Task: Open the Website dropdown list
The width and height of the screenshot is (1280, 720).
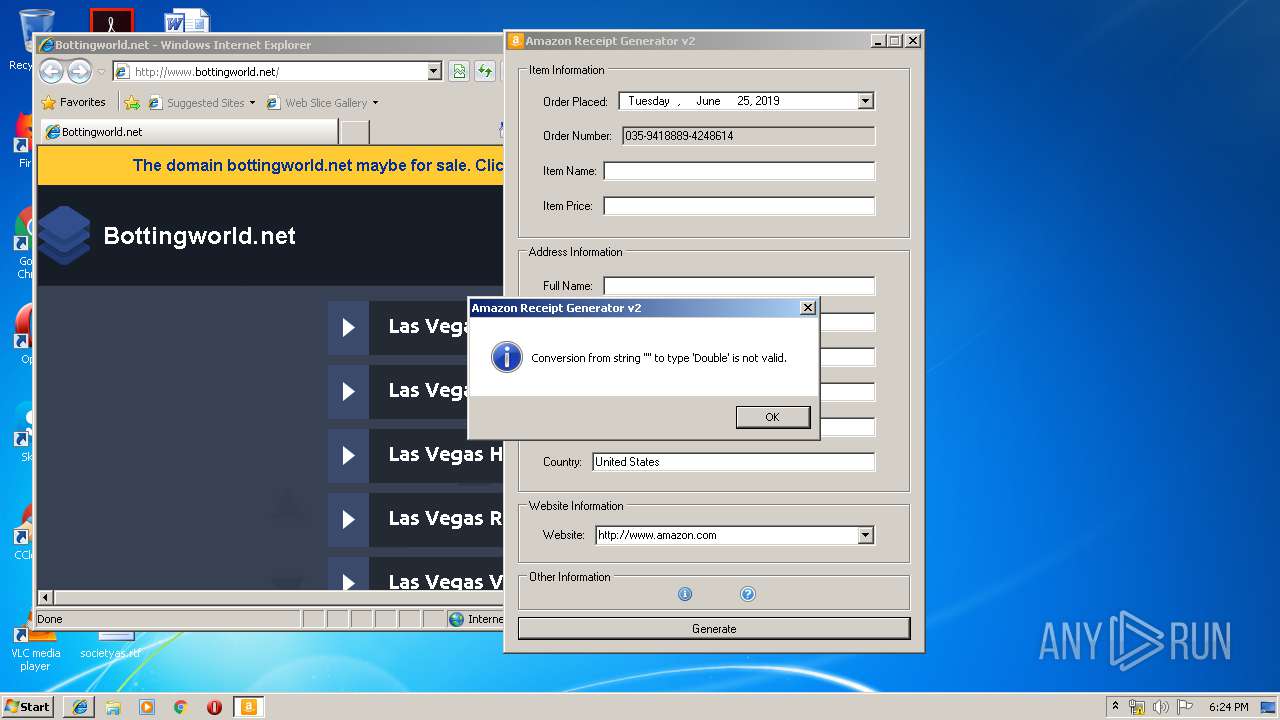Action: pyautogui.click(x=866, y=535)
